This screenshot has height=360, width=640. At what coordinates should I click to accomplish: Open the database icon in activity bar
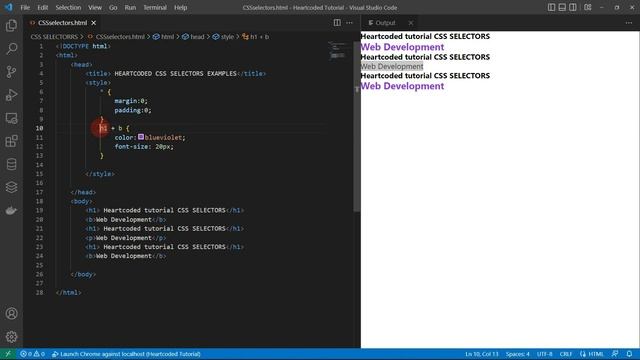11,164
